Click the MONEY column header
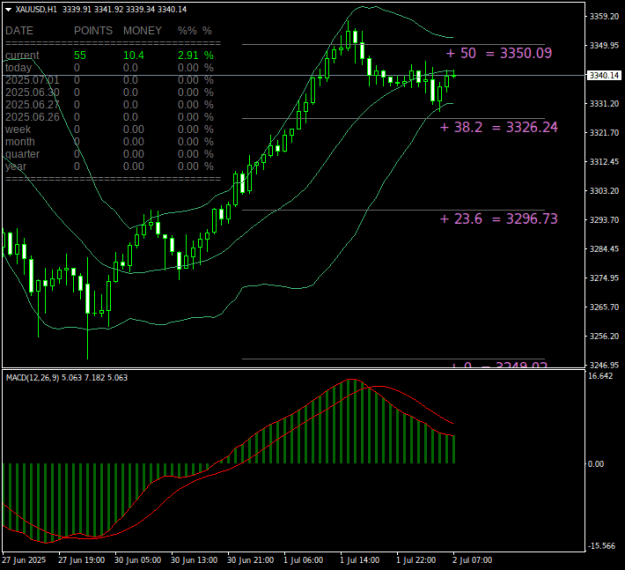The image size is (625, 570). point(142,31)
